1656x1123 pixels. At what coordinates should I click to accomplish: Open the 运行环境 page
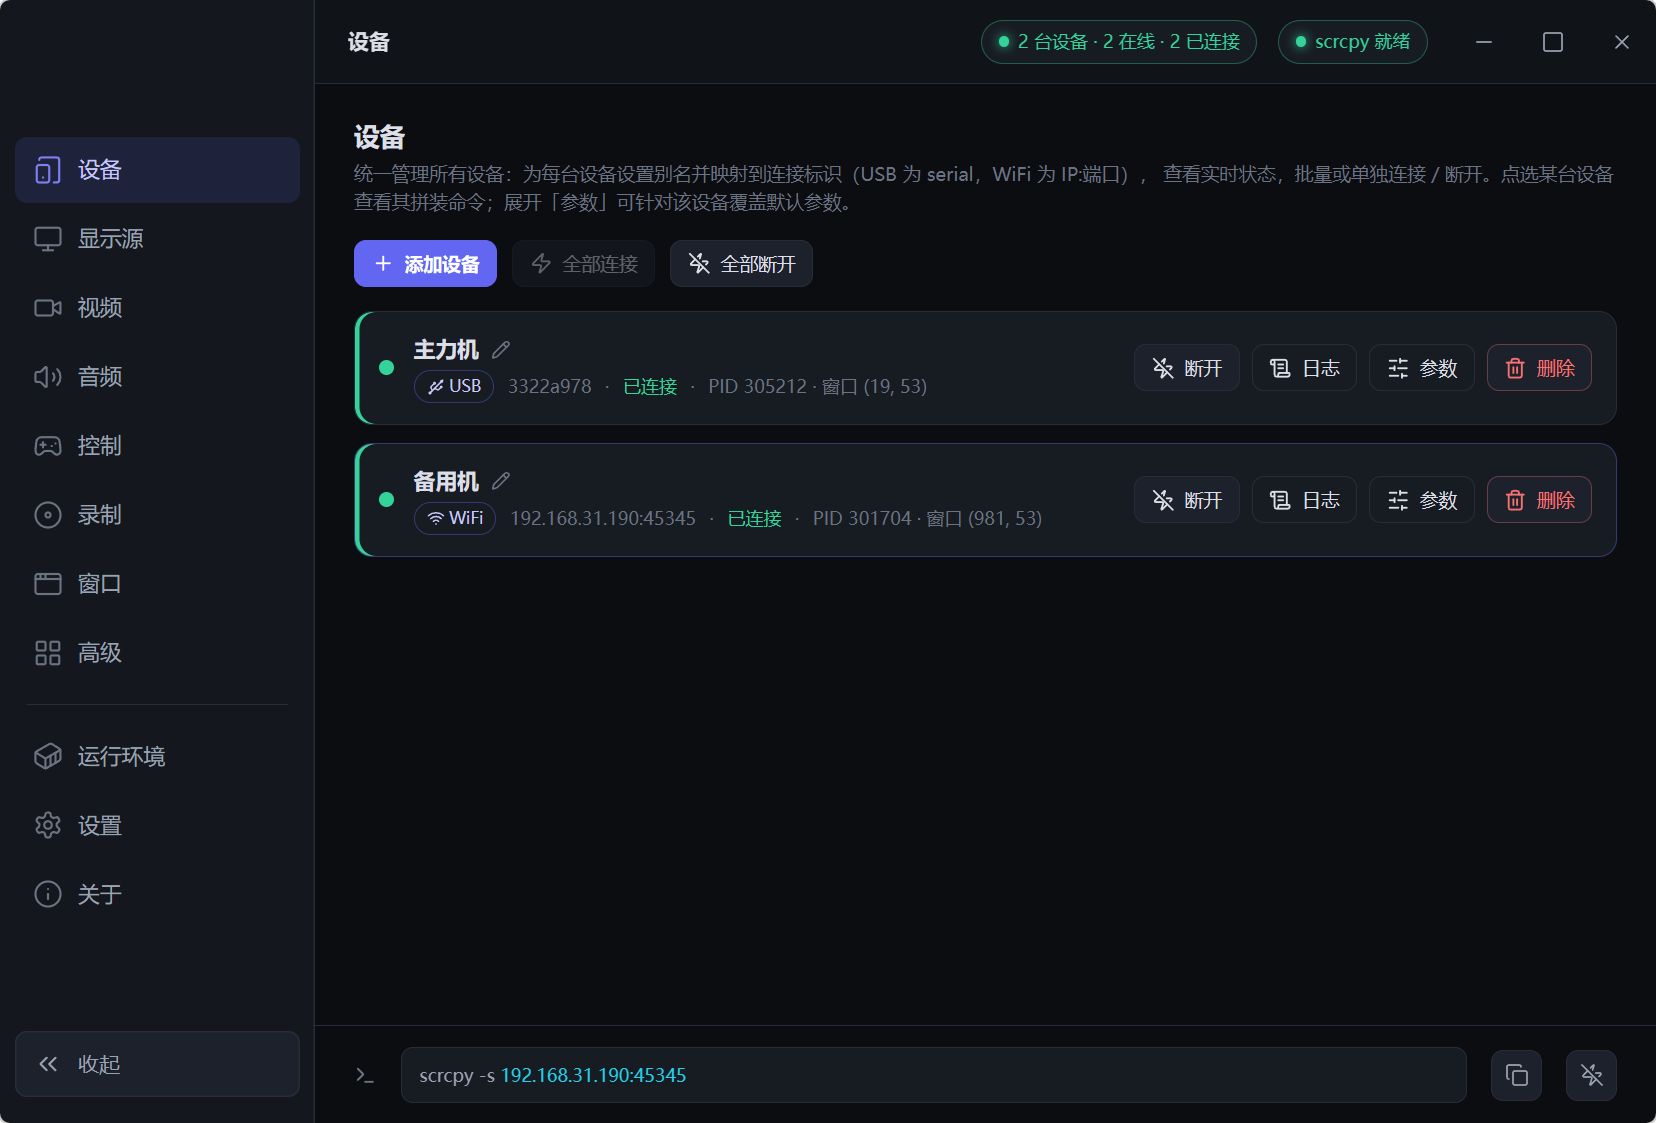pos(157,757)
